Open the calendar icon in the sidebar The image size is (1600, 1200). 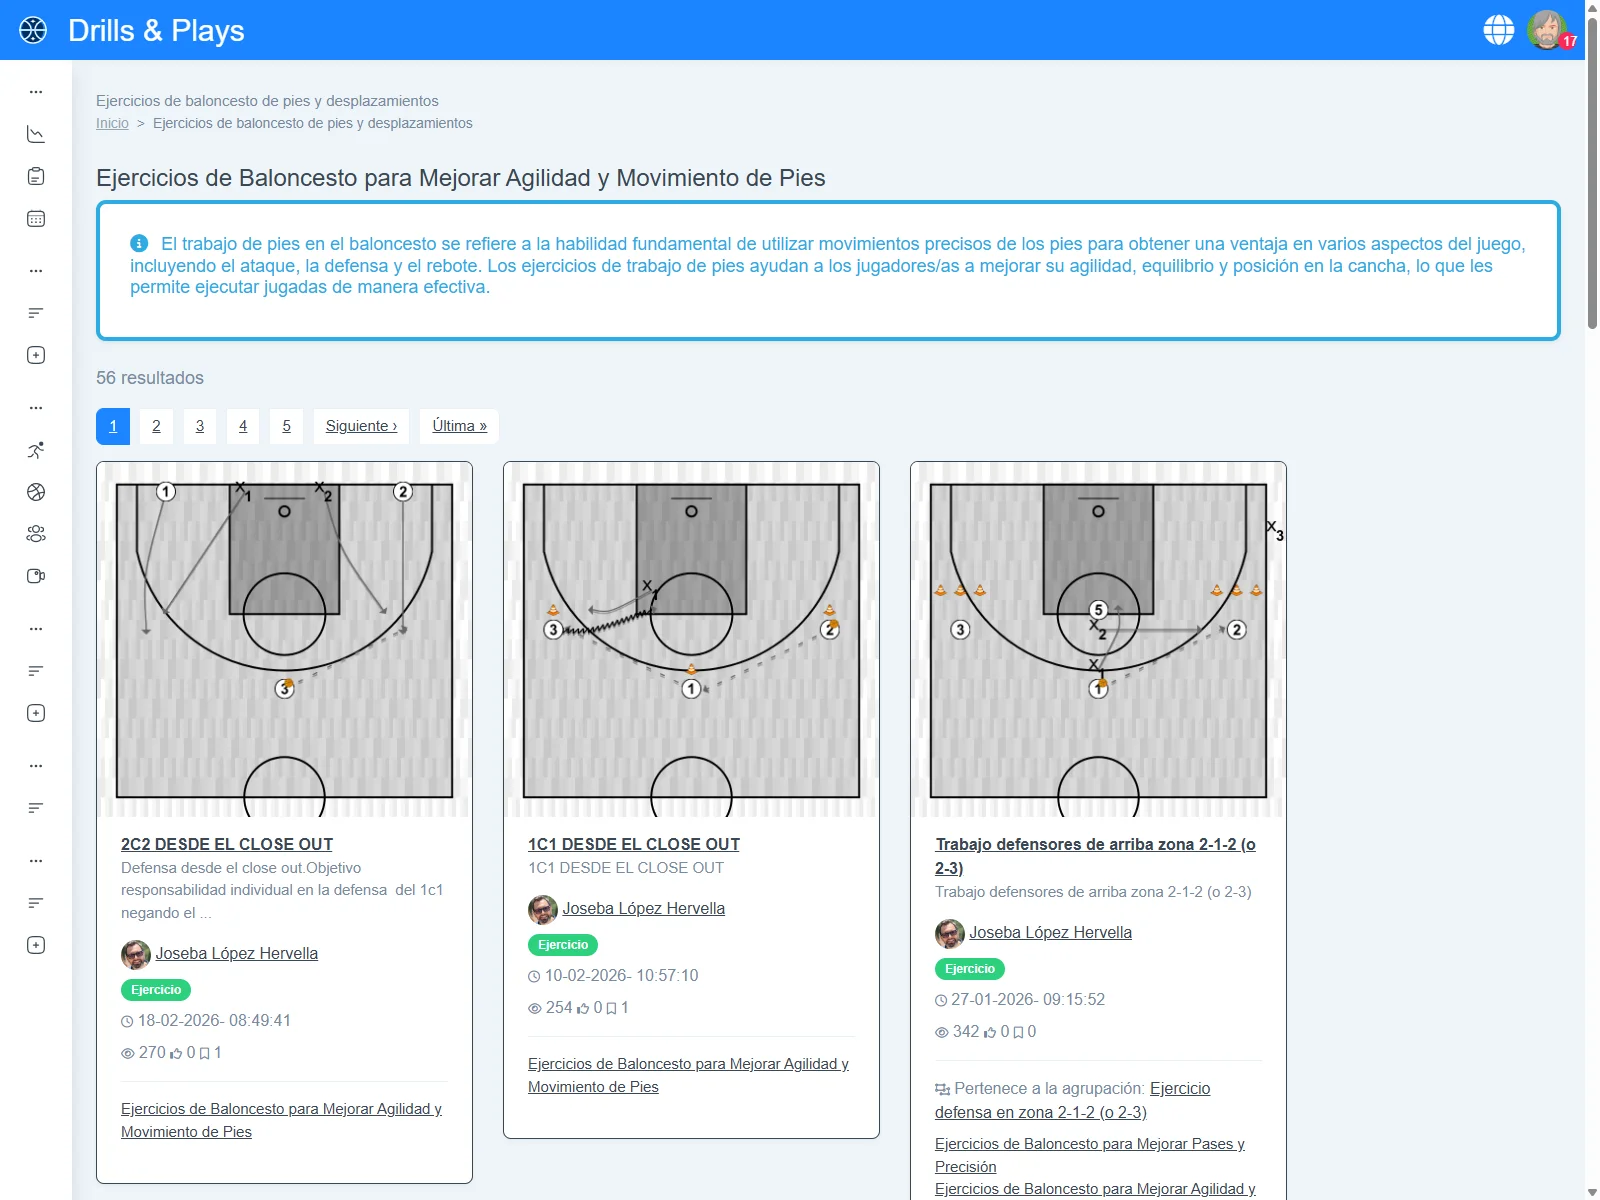(36, 219)
